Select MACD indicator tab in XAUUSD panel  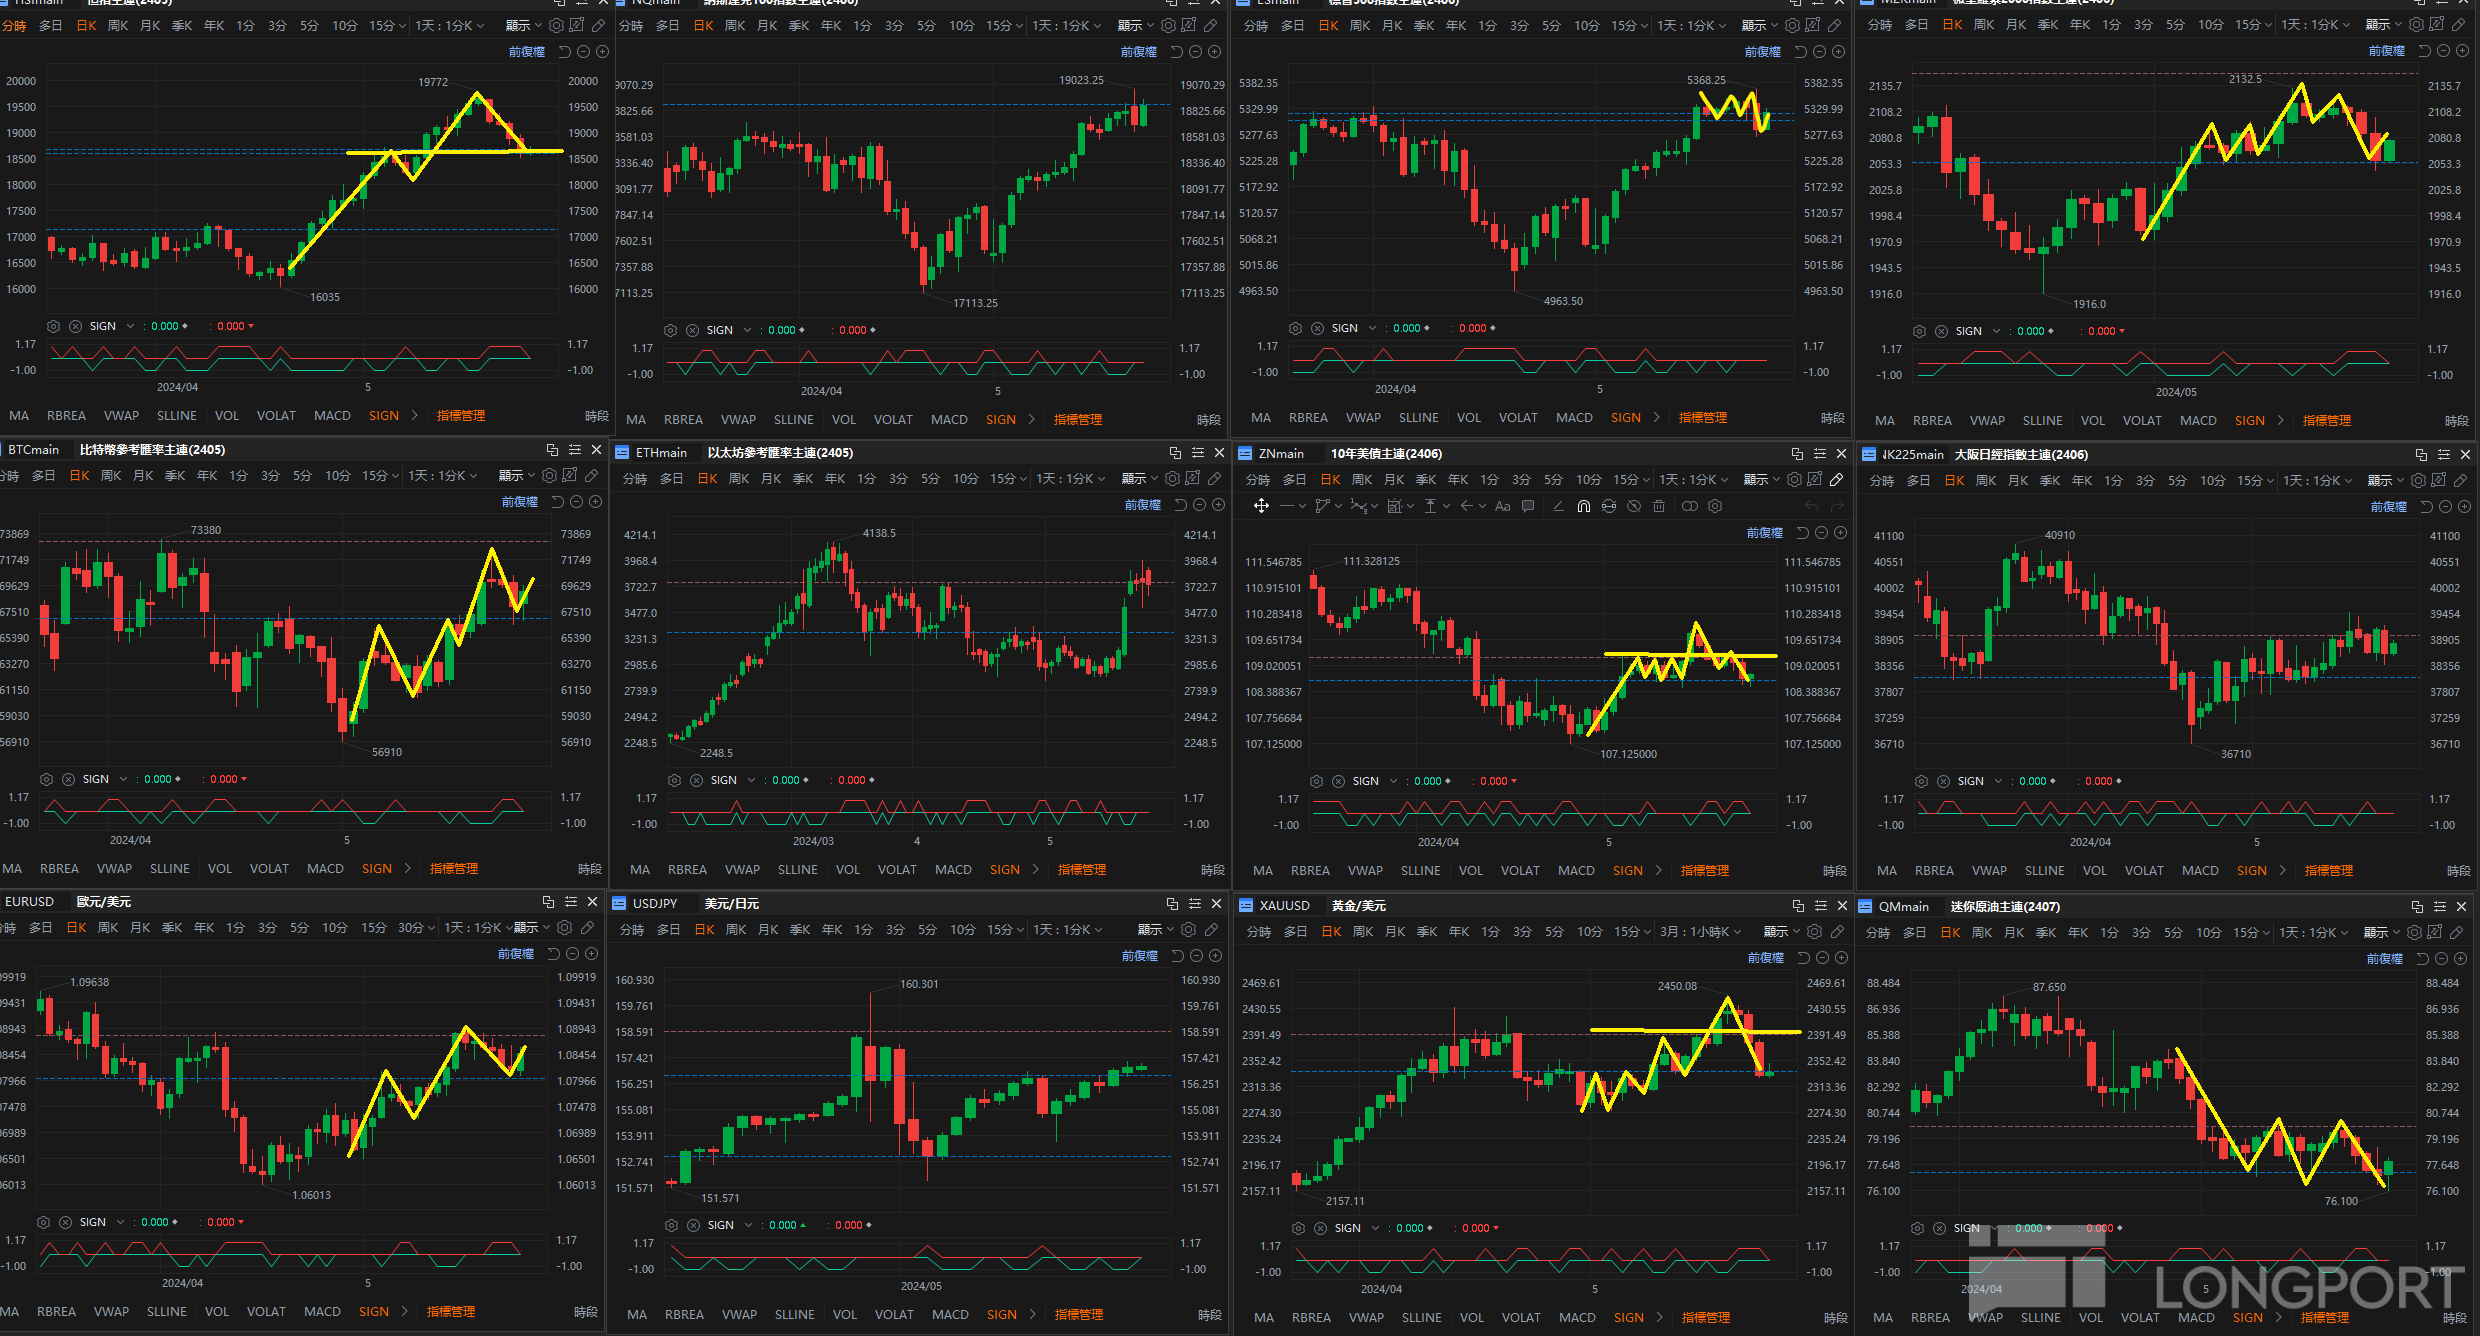pyautogui.click(x=1577, y=1317)
